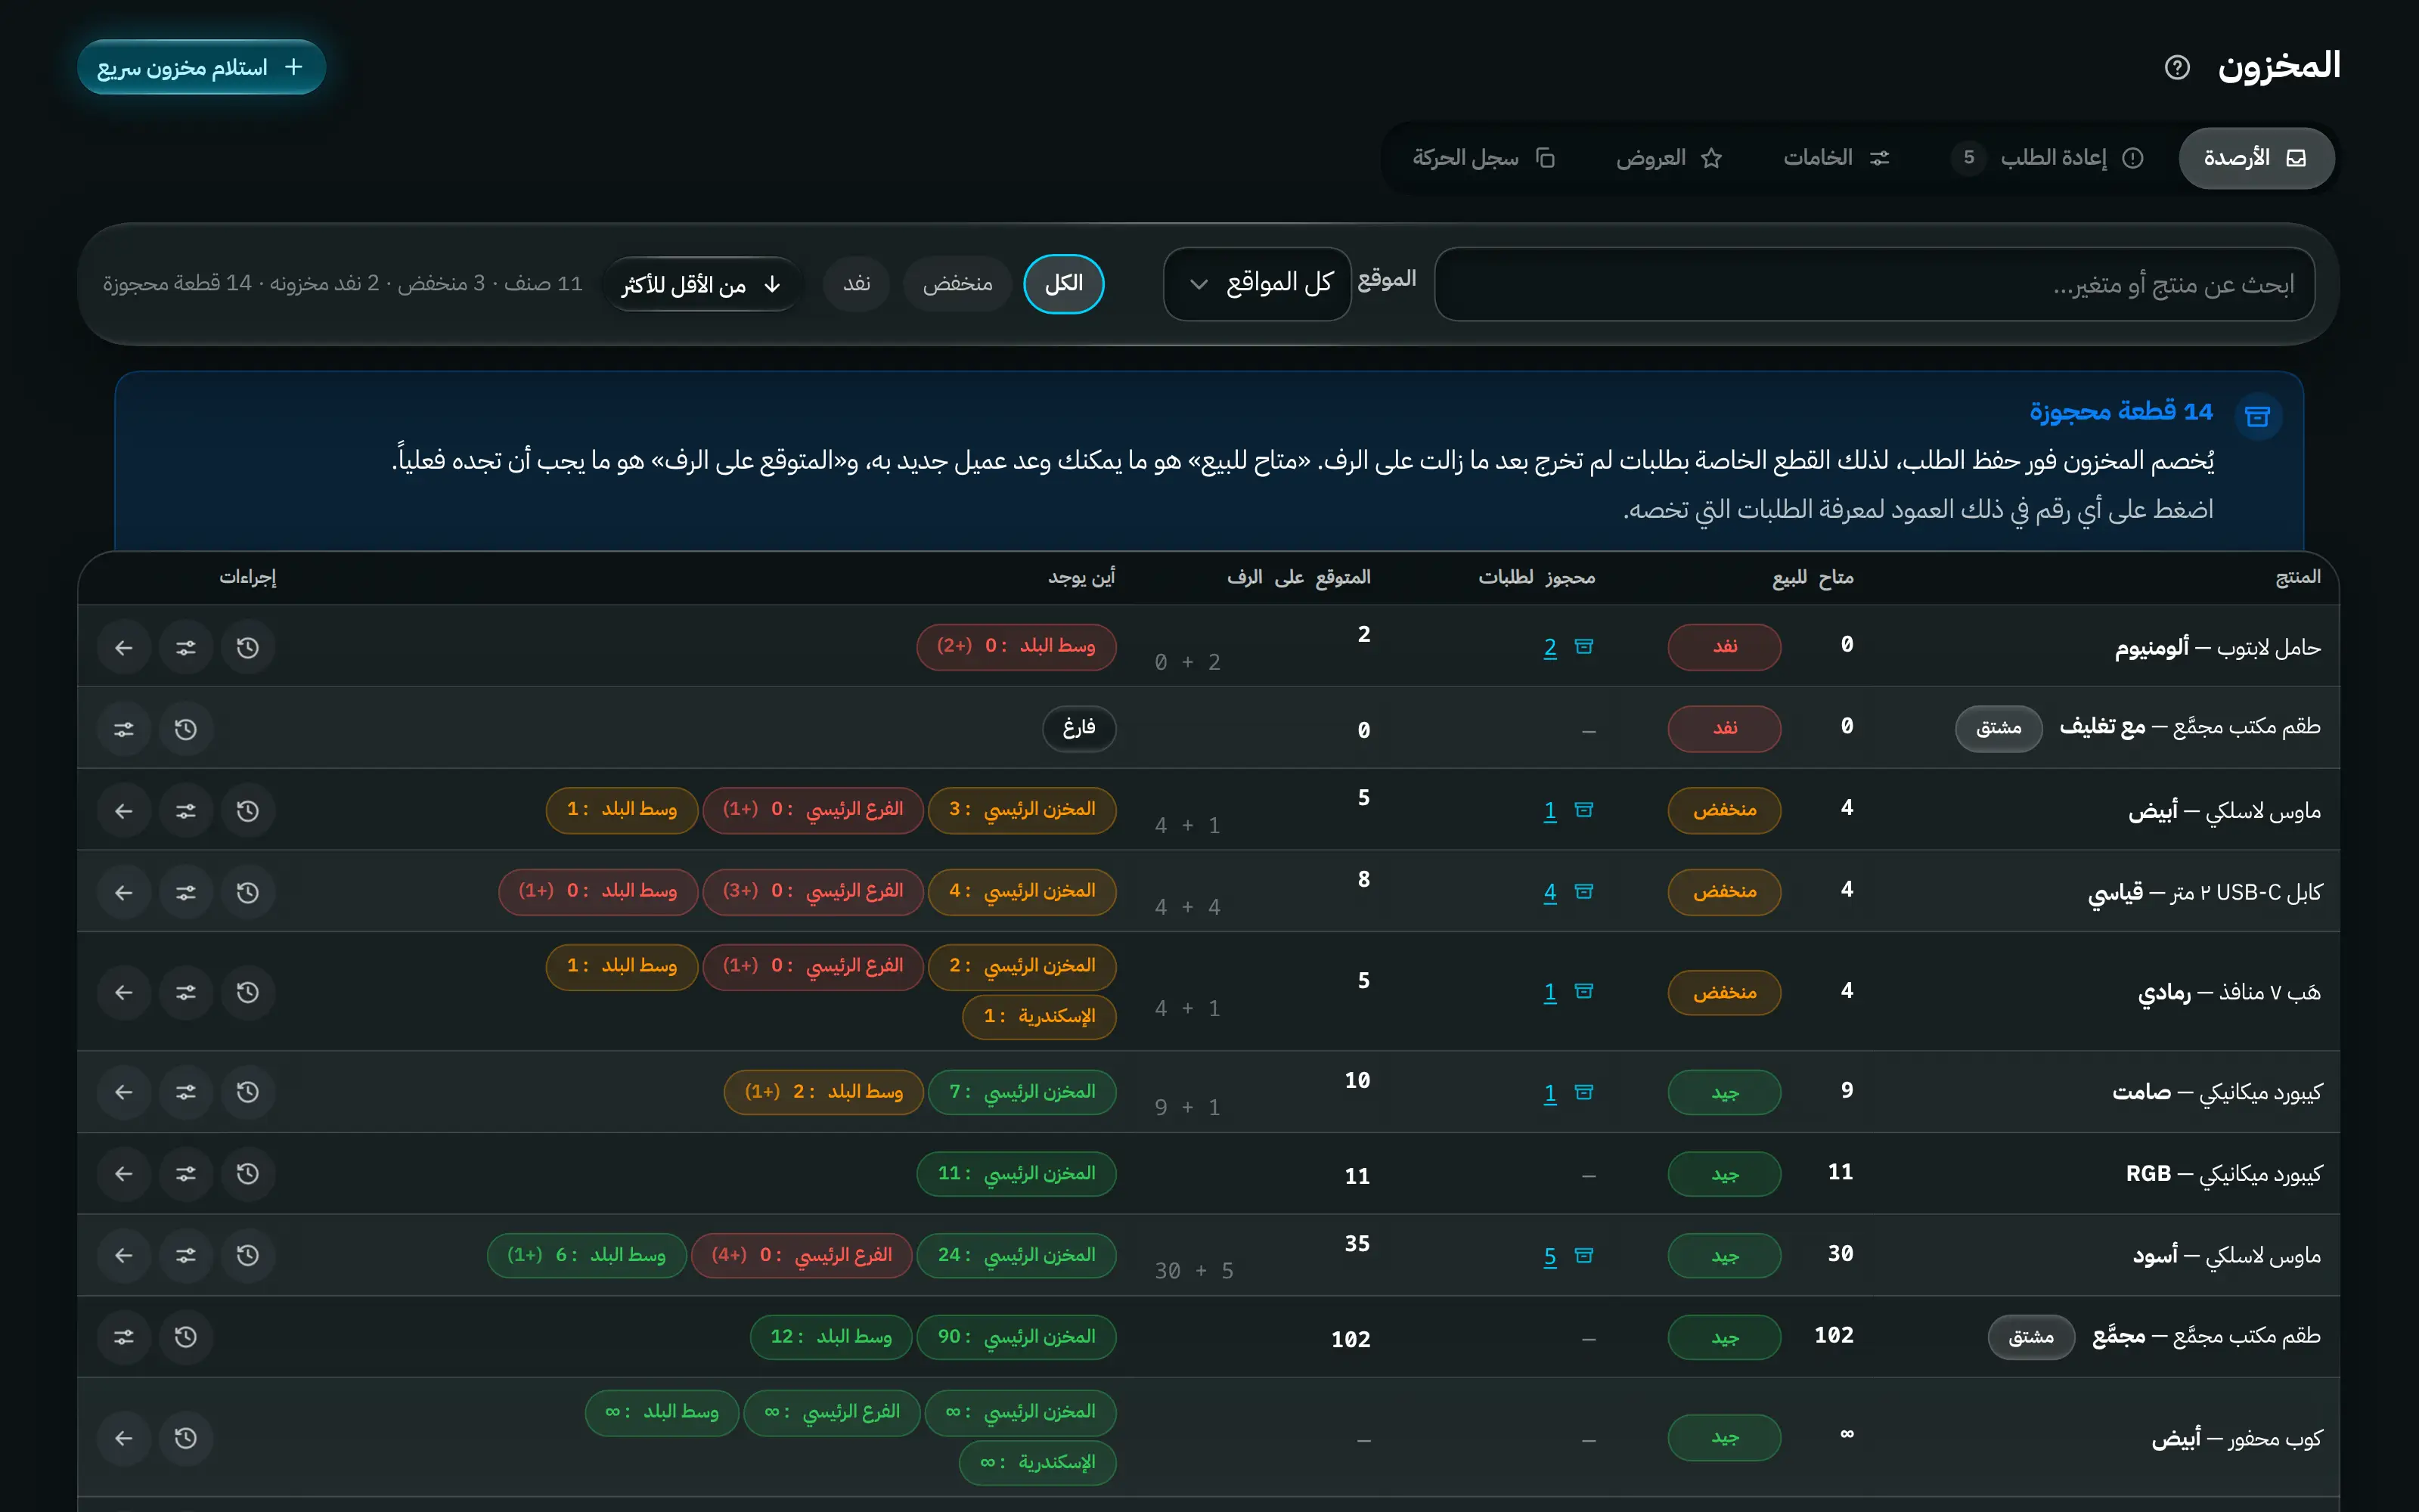Click استلام مخزون سريع button
Screen dimensions: 2419x1512
click(x=201, y=67)
